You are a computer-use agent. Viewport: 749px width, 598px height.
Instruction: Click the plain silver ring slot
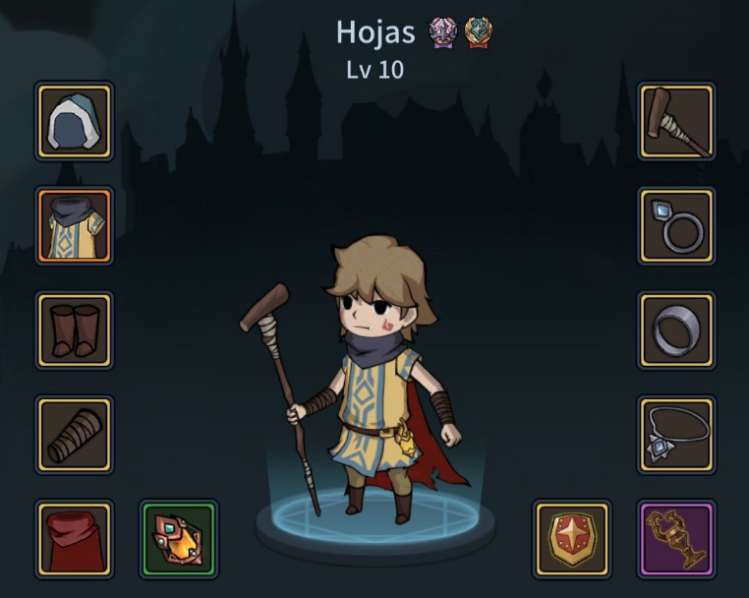click(x=676, y=330)
